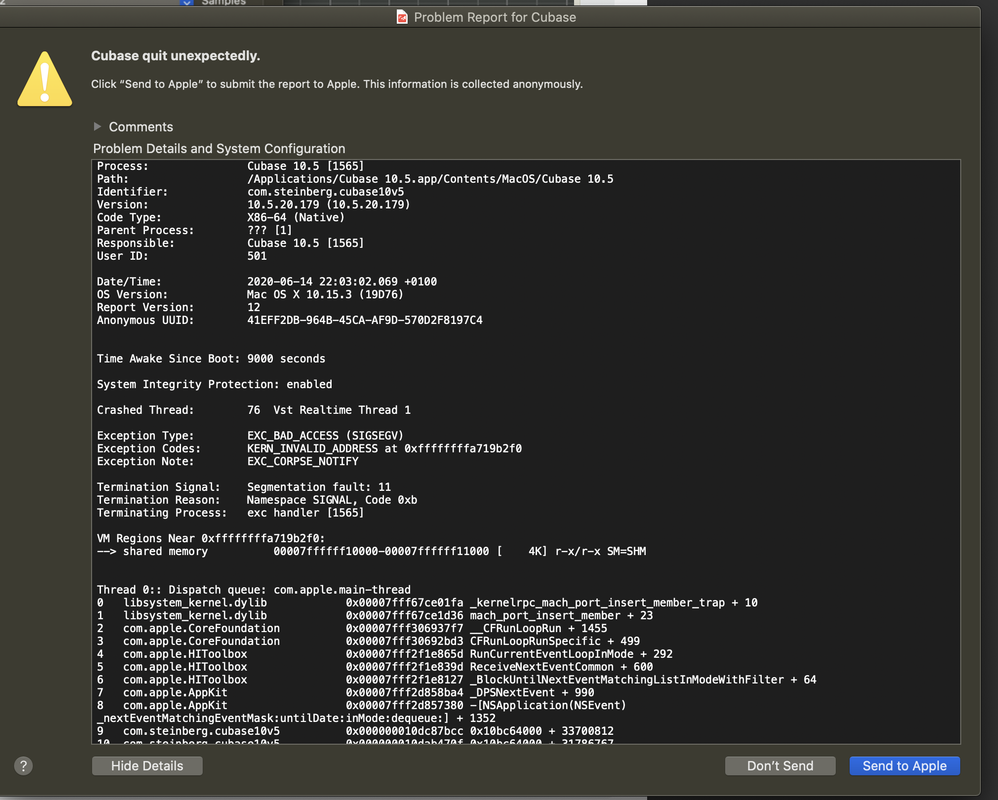Image resolution: width=998 pixels, height=800 pixels.
Task: Click the 'Click "Send to Apple" to submit' description text
Action: pyautogui.click(x=337, y=84)
